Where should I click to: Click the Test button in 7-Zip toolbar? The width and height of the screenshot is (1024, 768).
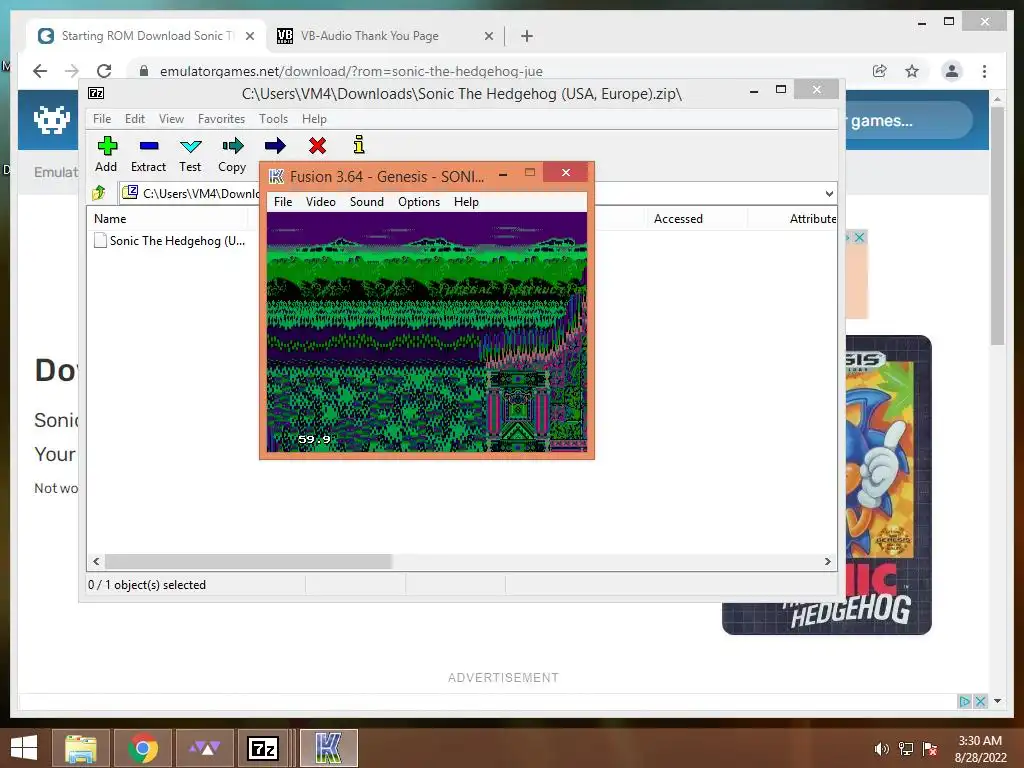(x=190, y=154)
